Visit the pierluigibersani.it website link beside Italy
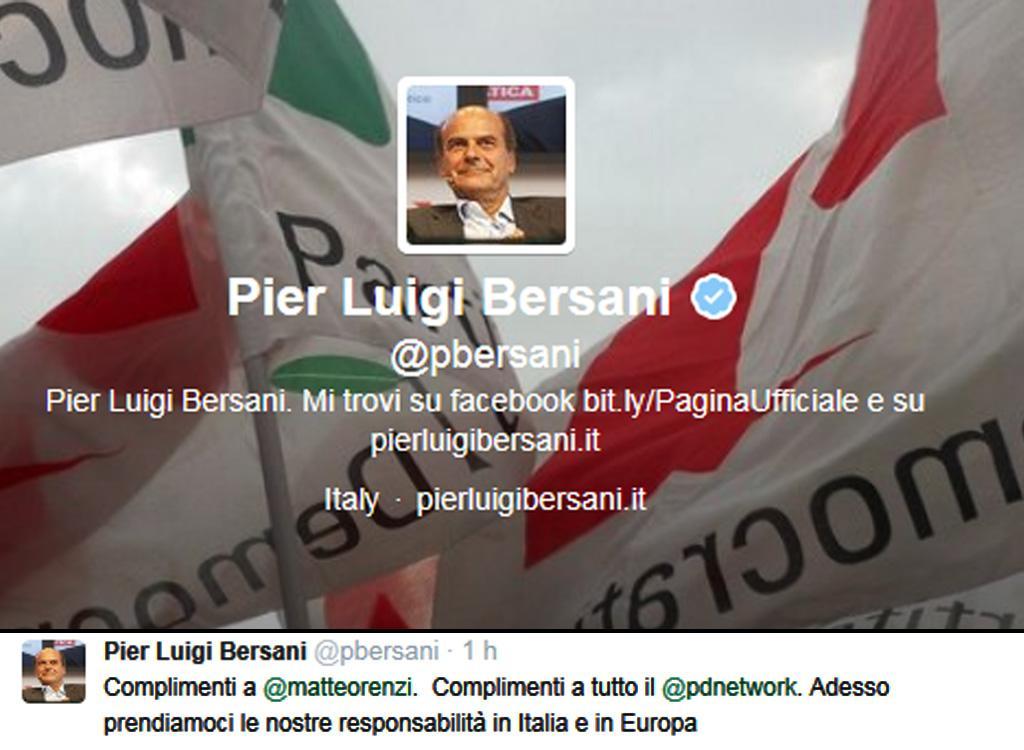Screen dimensions: 1024x750 pos(531,500)
